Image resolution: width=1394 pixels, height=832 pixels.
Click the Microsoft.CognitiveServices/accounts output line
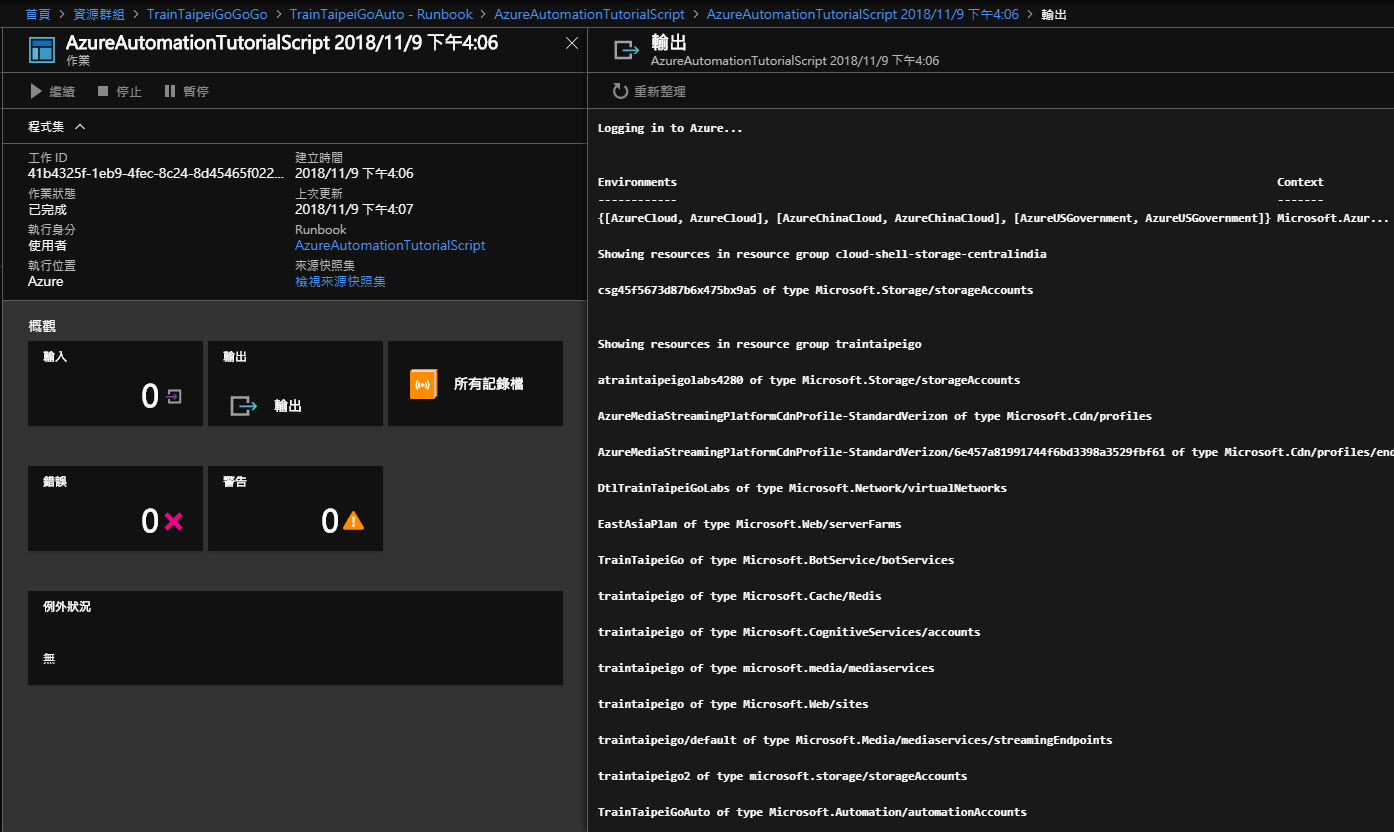tap(789, 632)
